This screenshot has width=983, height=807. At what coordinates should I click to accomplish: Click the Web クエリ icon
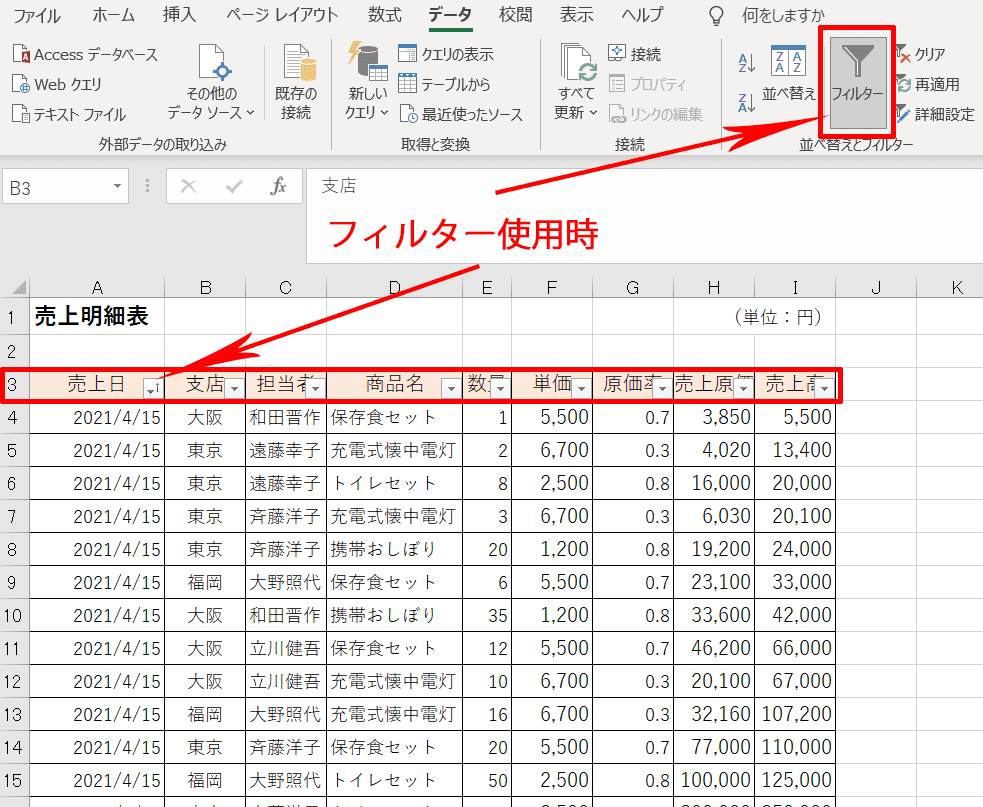click(x=22, y=84)
